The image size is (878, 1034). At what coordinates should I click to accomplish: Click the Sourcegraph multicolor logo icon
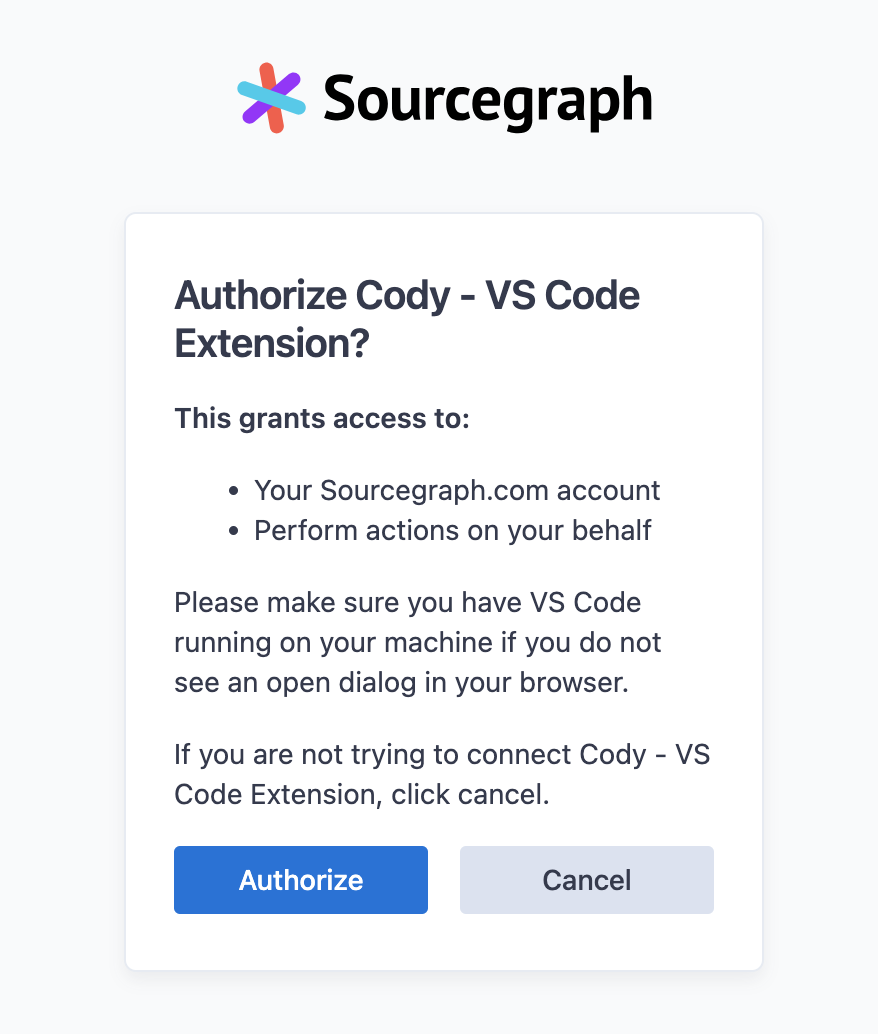(x=270, y=98)
